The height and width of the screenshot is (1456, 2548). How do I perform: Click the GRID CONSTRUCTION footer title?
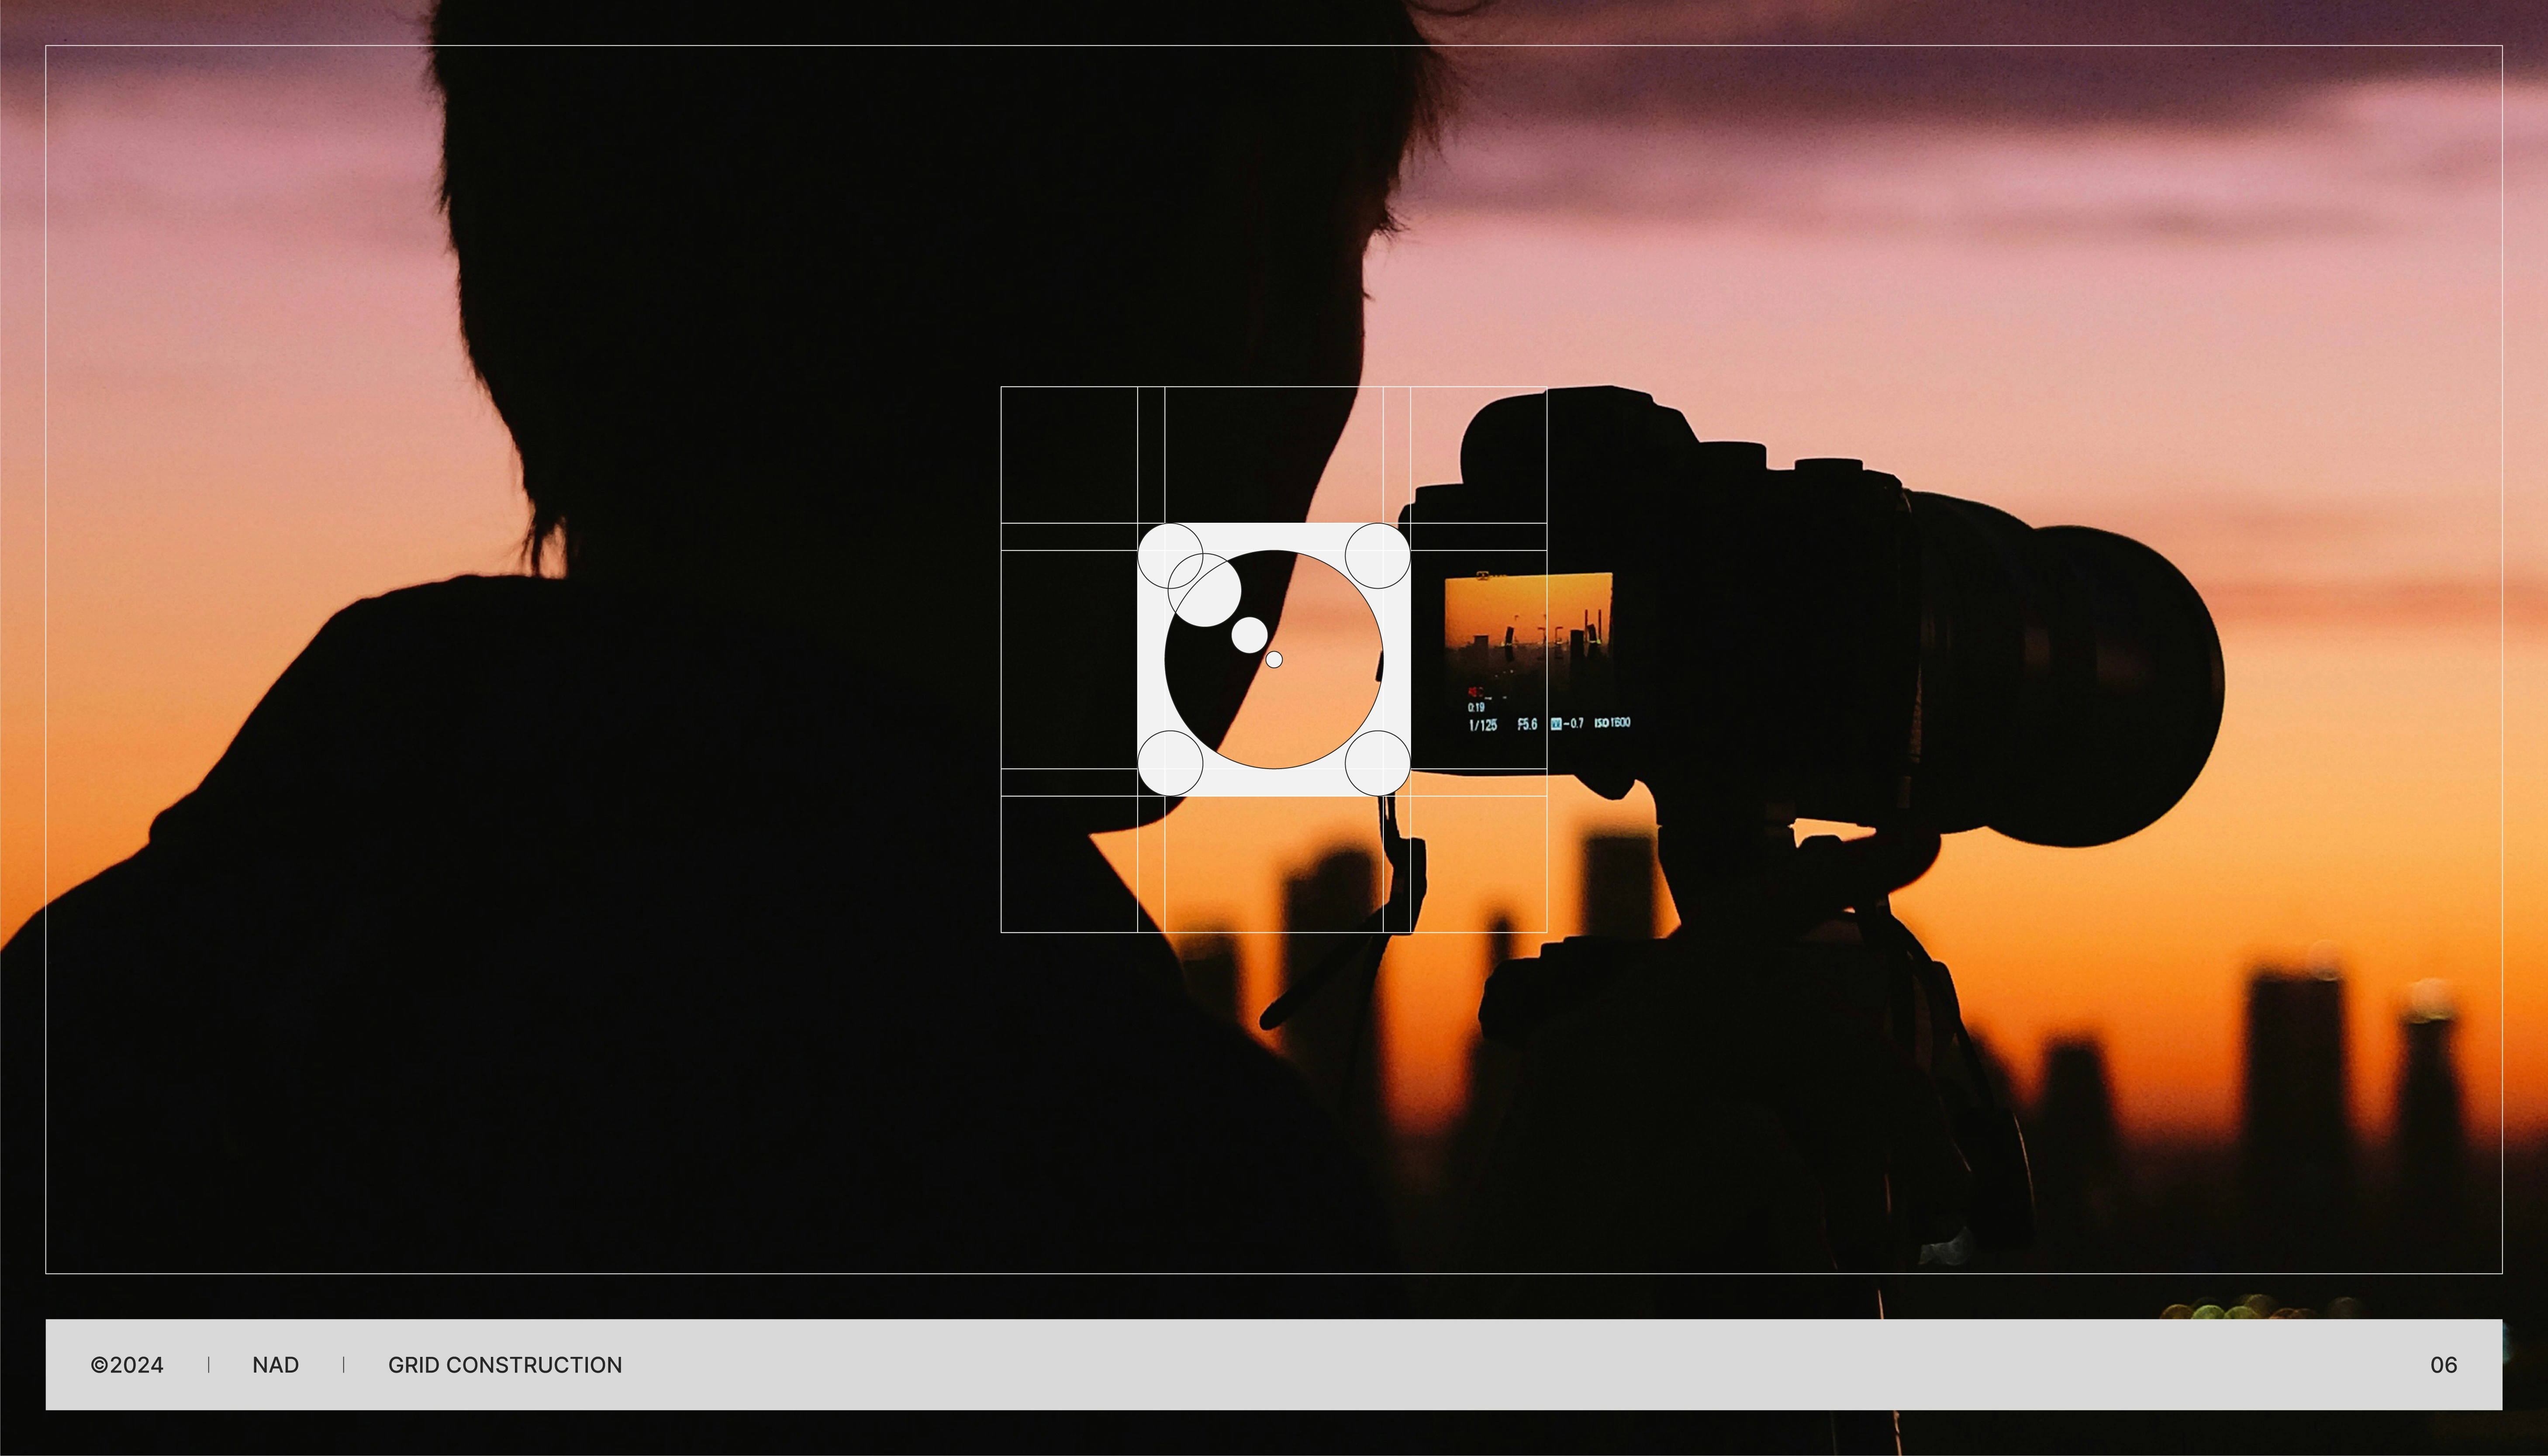click(x=505, y=1365)
